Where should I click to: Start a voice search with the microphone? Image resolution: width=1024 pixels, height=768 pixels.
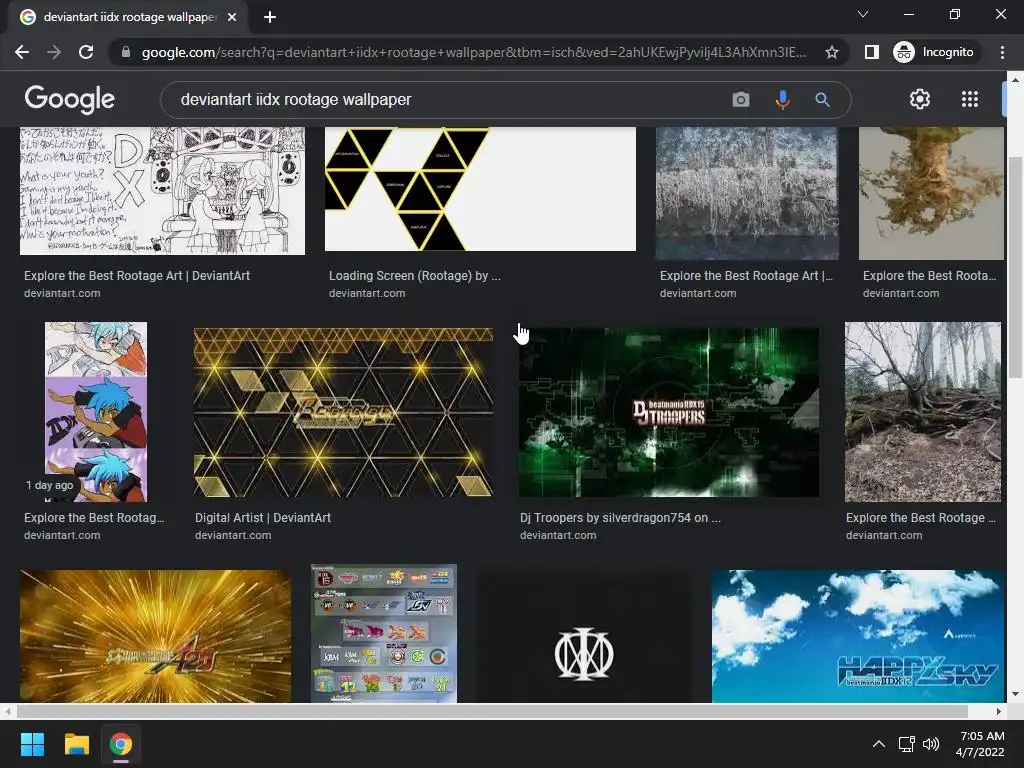782,99
